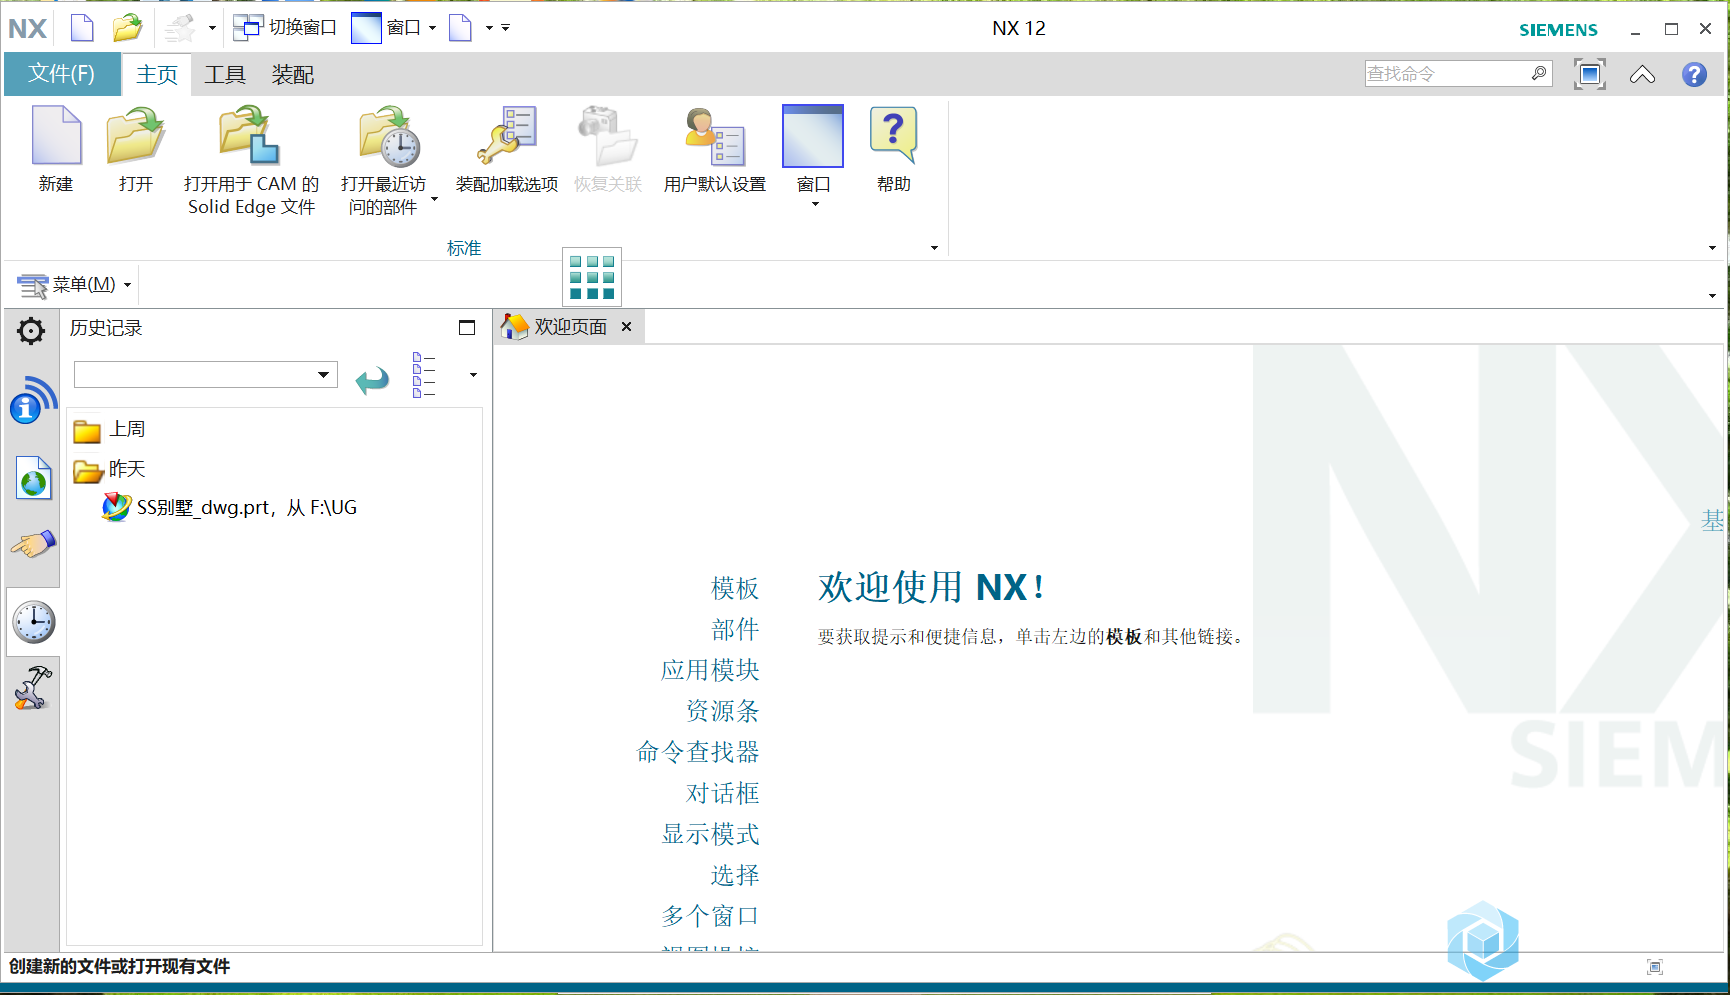Select the 上周 folder in history
Image resolution: width=1730 pixels, height=995 pixels.
(110, 430)
